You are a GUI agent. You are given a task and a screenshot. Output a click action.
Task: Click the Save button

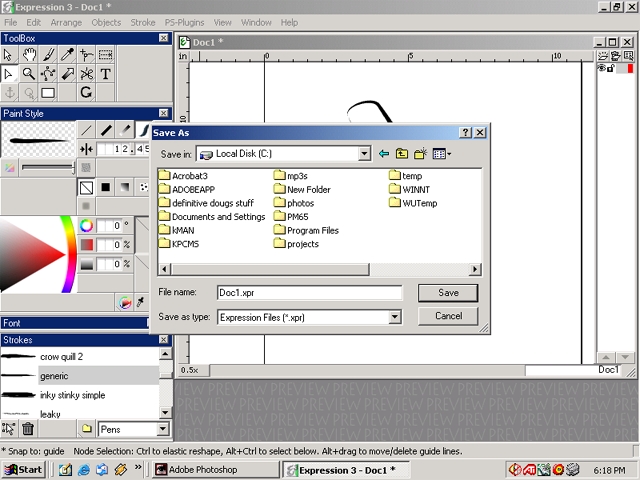tap(448, 293)
